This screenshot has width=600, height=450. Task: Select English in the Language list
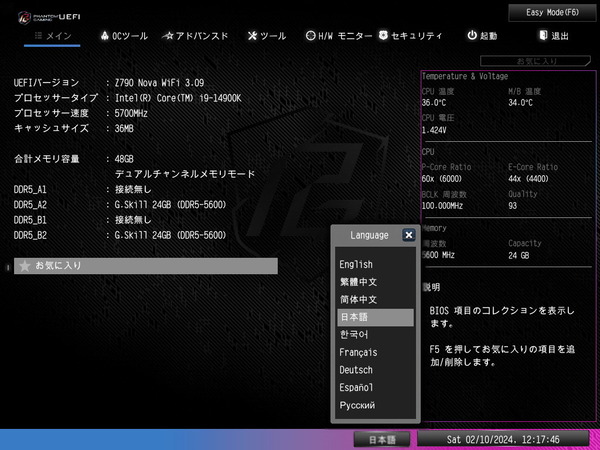(375, 264)
